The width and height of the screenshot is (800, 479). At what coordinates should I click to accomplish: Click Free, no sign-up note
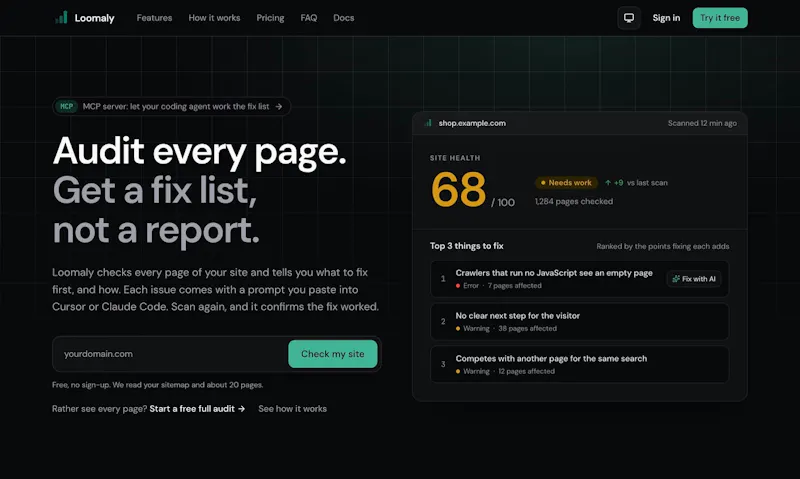pos(157,385)
